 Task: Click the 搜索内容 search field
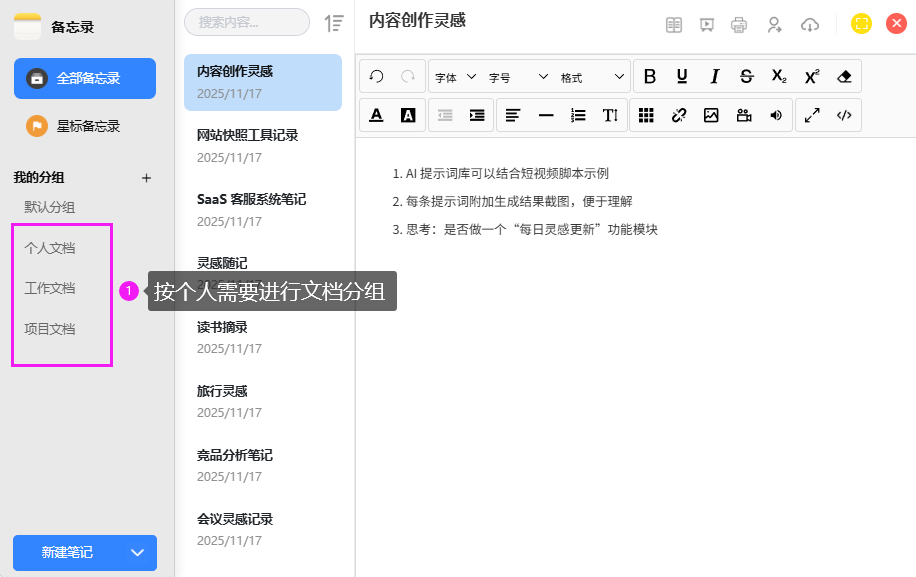tap(247, 22)
